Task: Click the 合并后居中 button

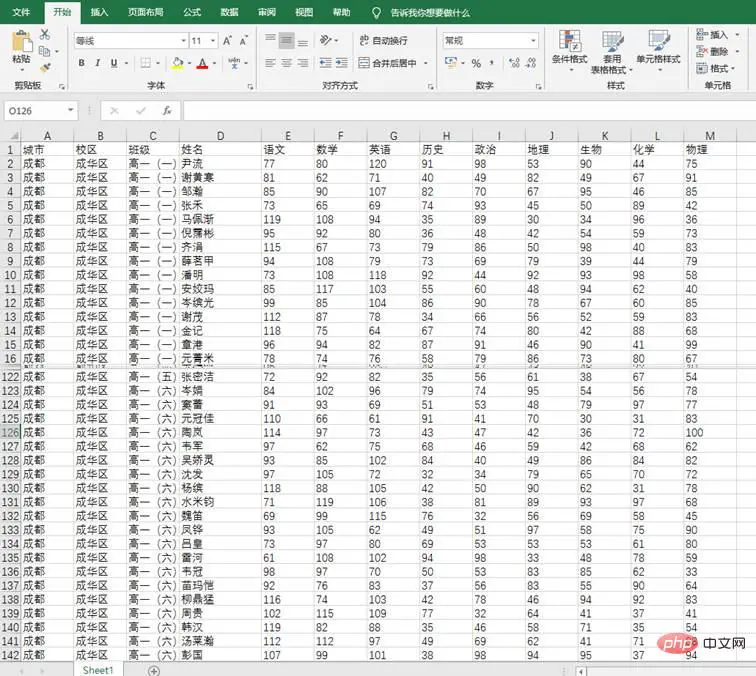Action: tap(388, 63)
